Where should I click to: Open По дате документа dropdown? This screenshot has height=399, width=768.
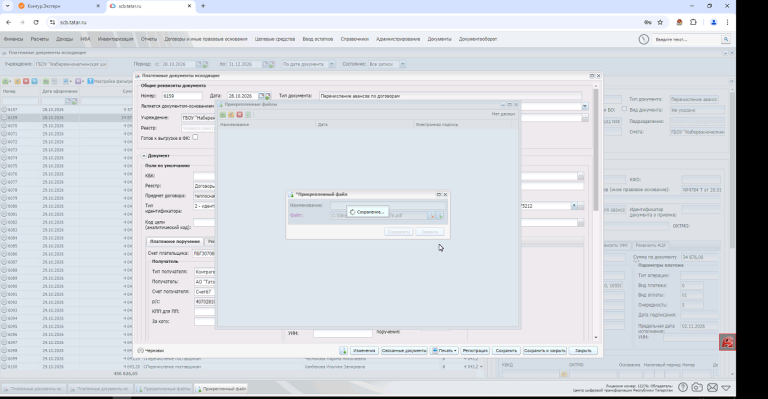click(332, 64)
